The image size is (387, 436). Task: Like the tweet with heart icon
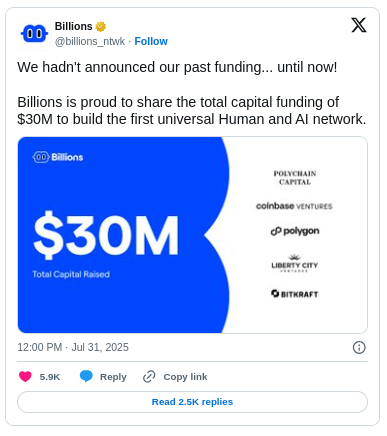25,377
